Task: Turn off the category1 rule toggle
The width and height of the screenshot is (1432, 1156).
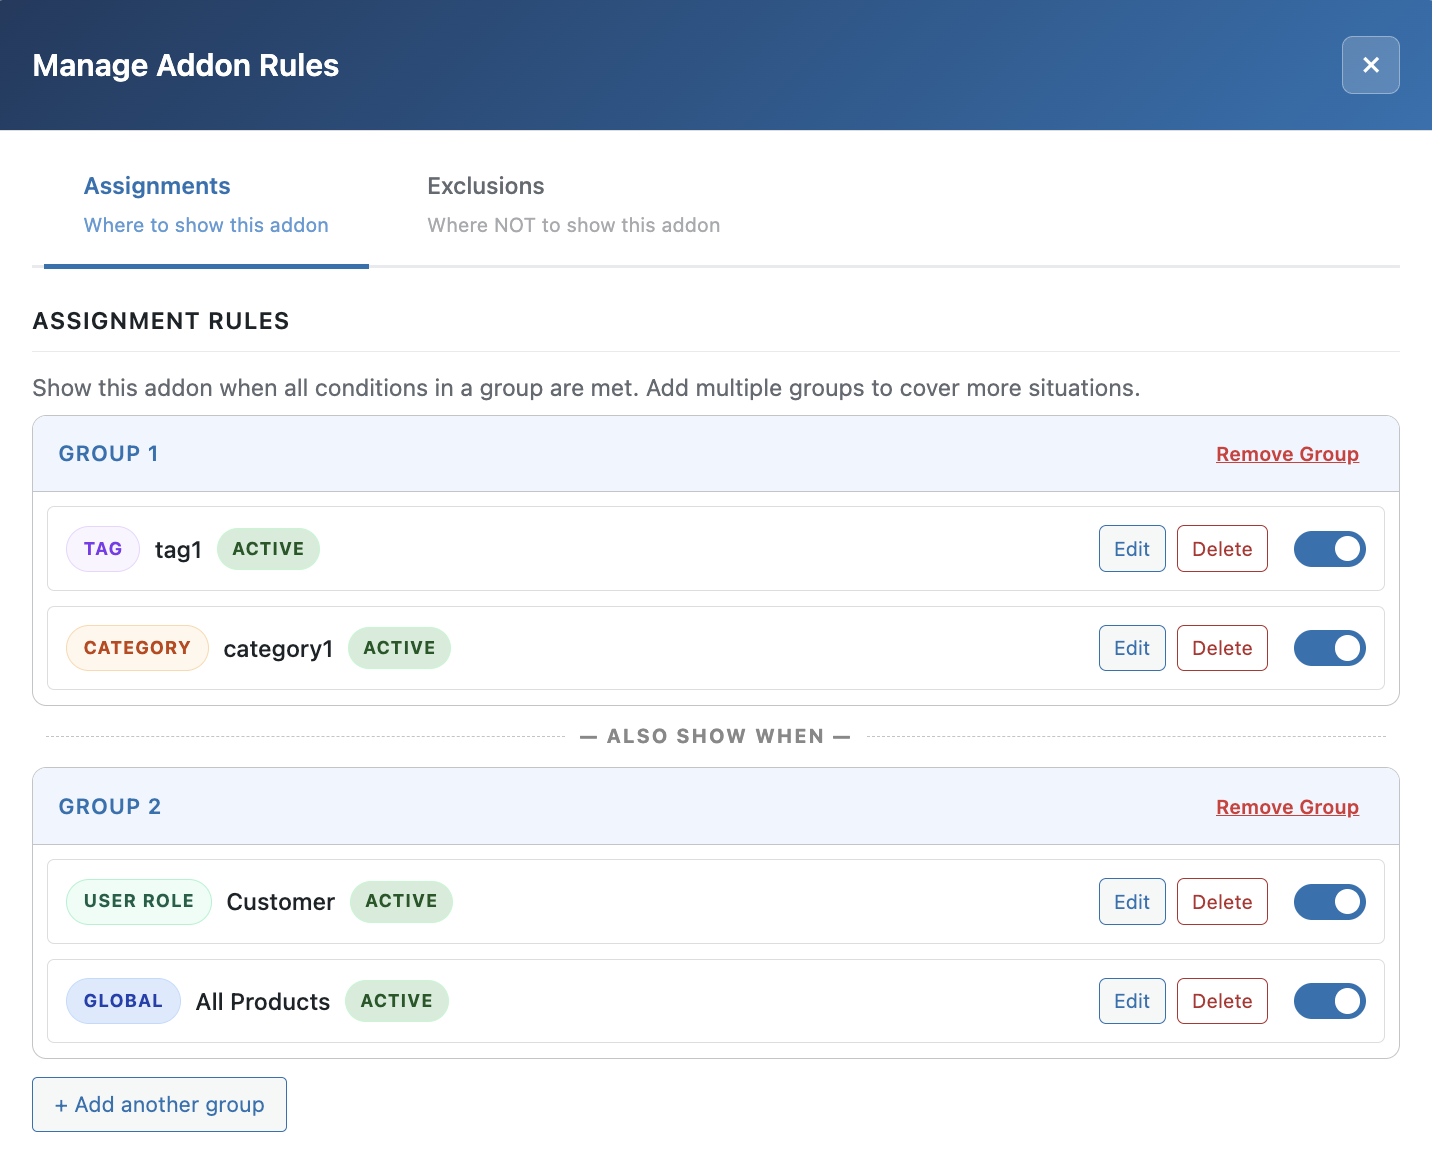Action: [x=1329, y=648]
